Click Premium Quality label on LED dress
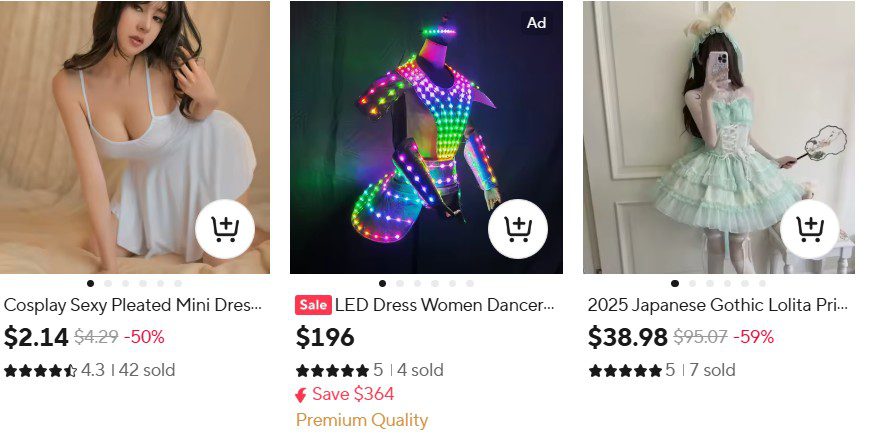Viewport: 871px width, 435px height. point(362,420)
